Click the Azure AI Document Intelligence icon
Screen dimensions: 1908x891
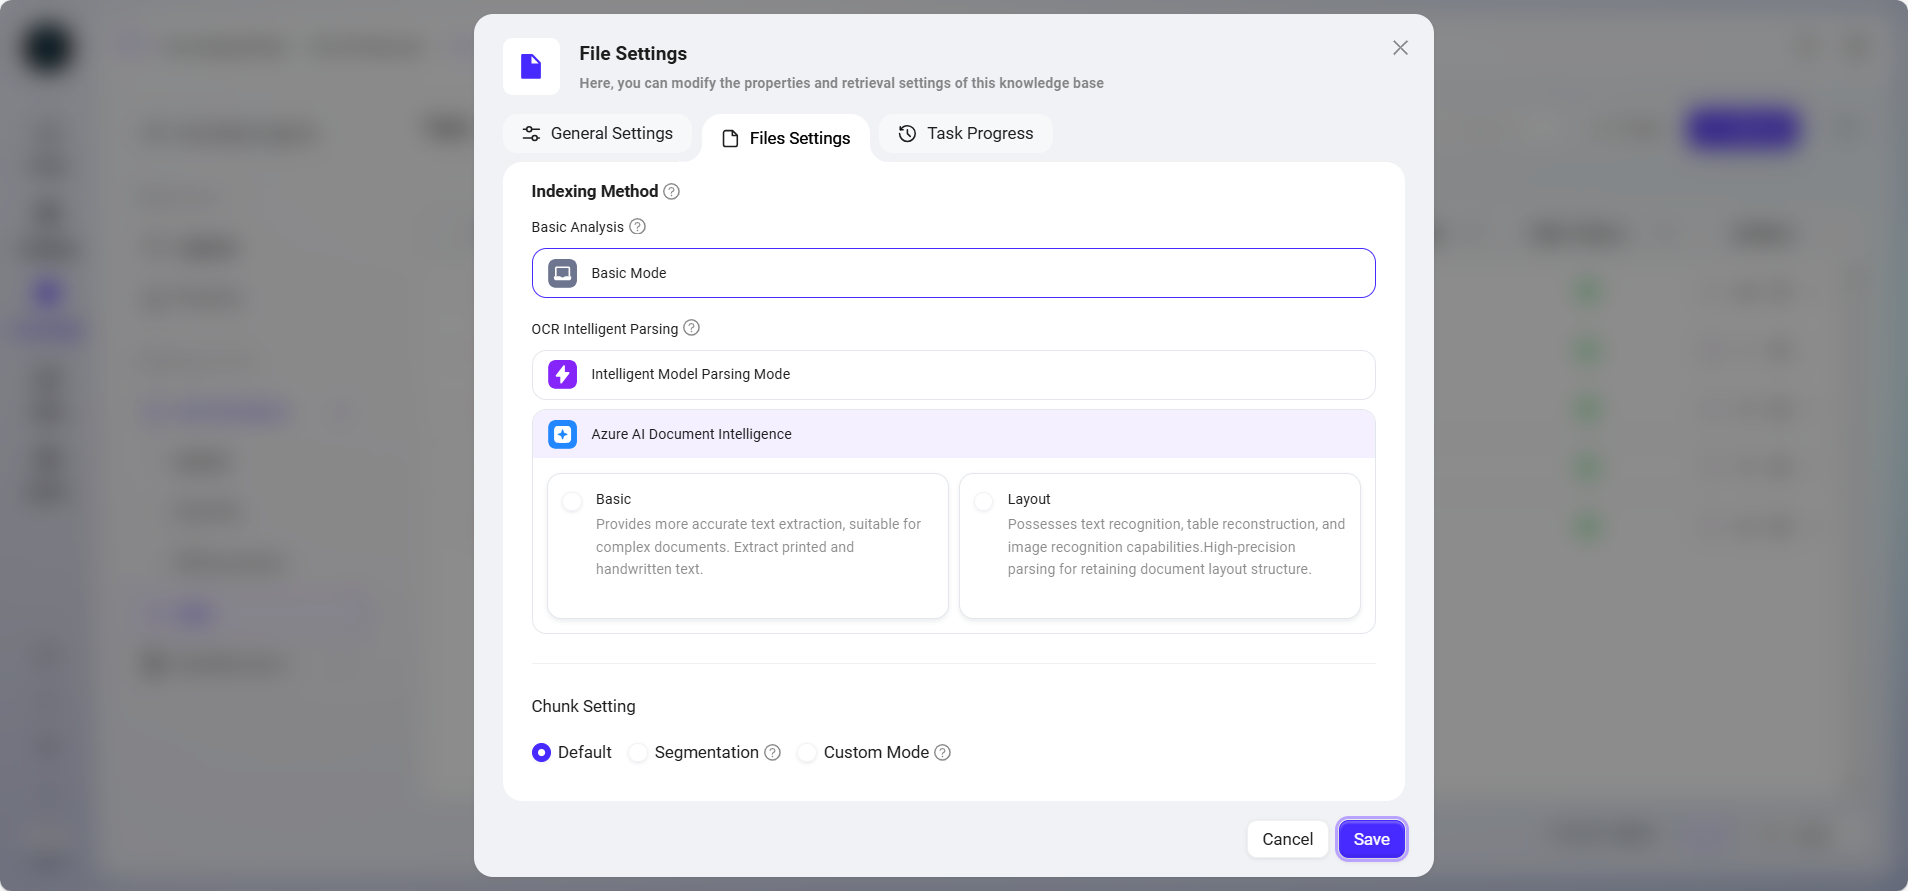click(x=563, y=434)
